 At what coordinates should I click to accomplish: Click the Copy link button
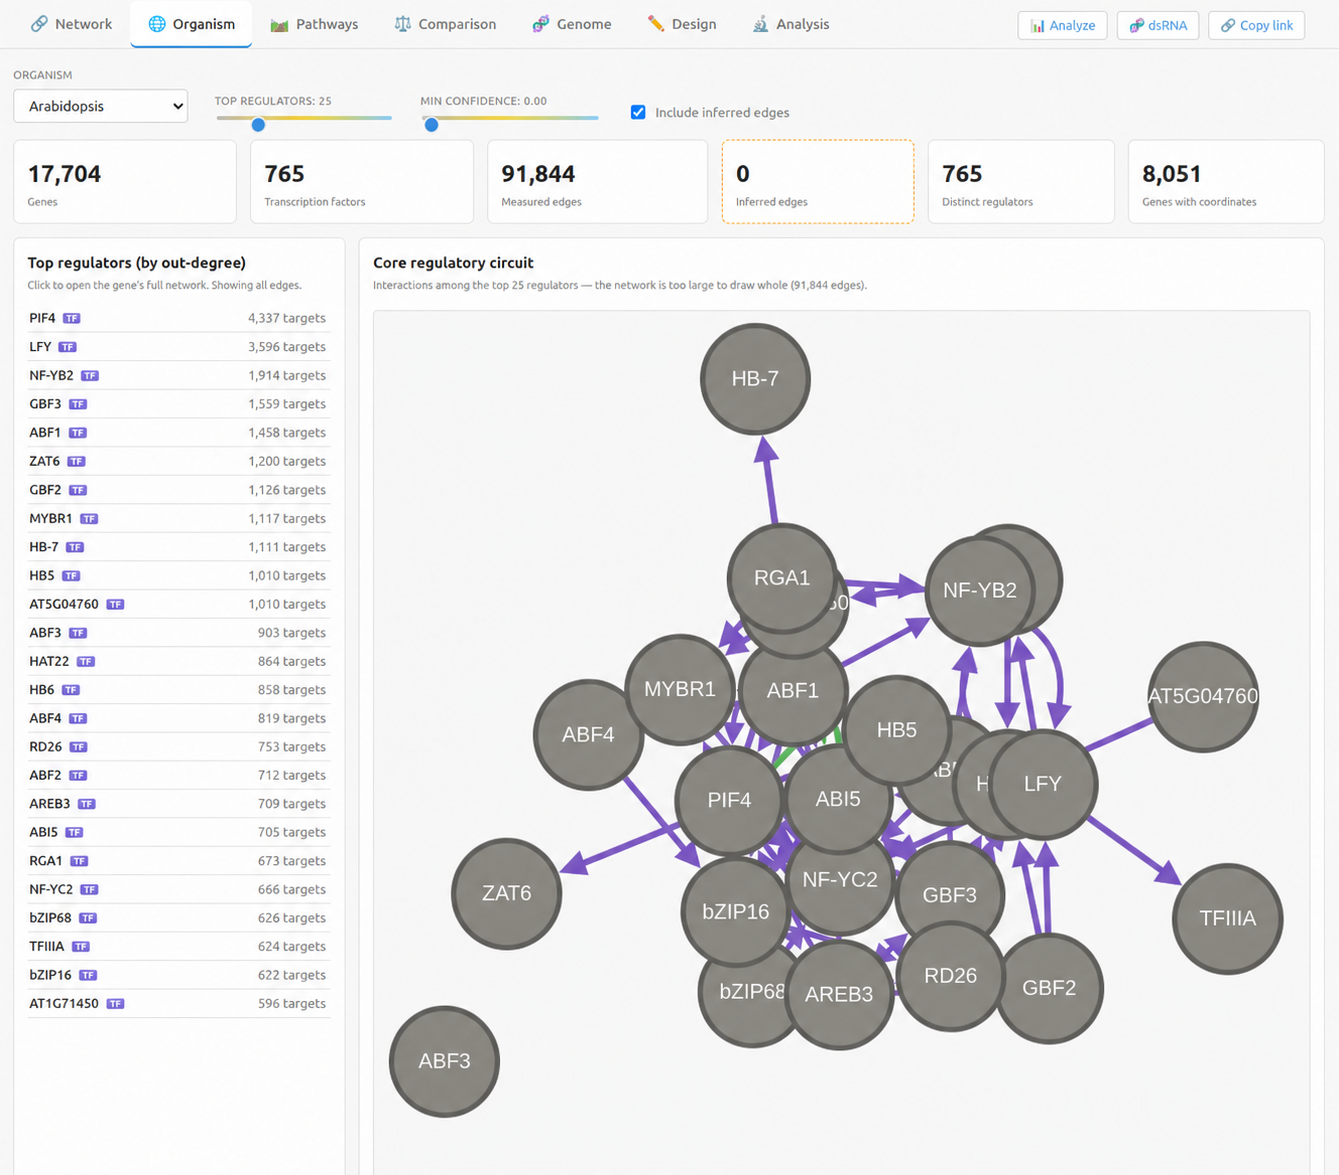pyautogui.click(x=1256, y=25)
